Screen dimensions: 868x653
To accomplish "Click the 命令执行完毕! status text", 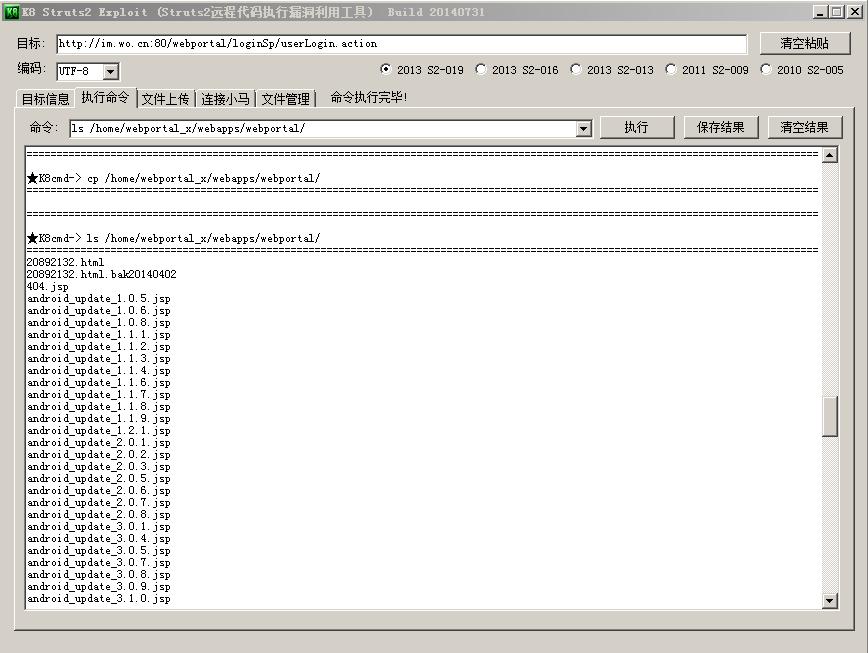I will point(369,97).
